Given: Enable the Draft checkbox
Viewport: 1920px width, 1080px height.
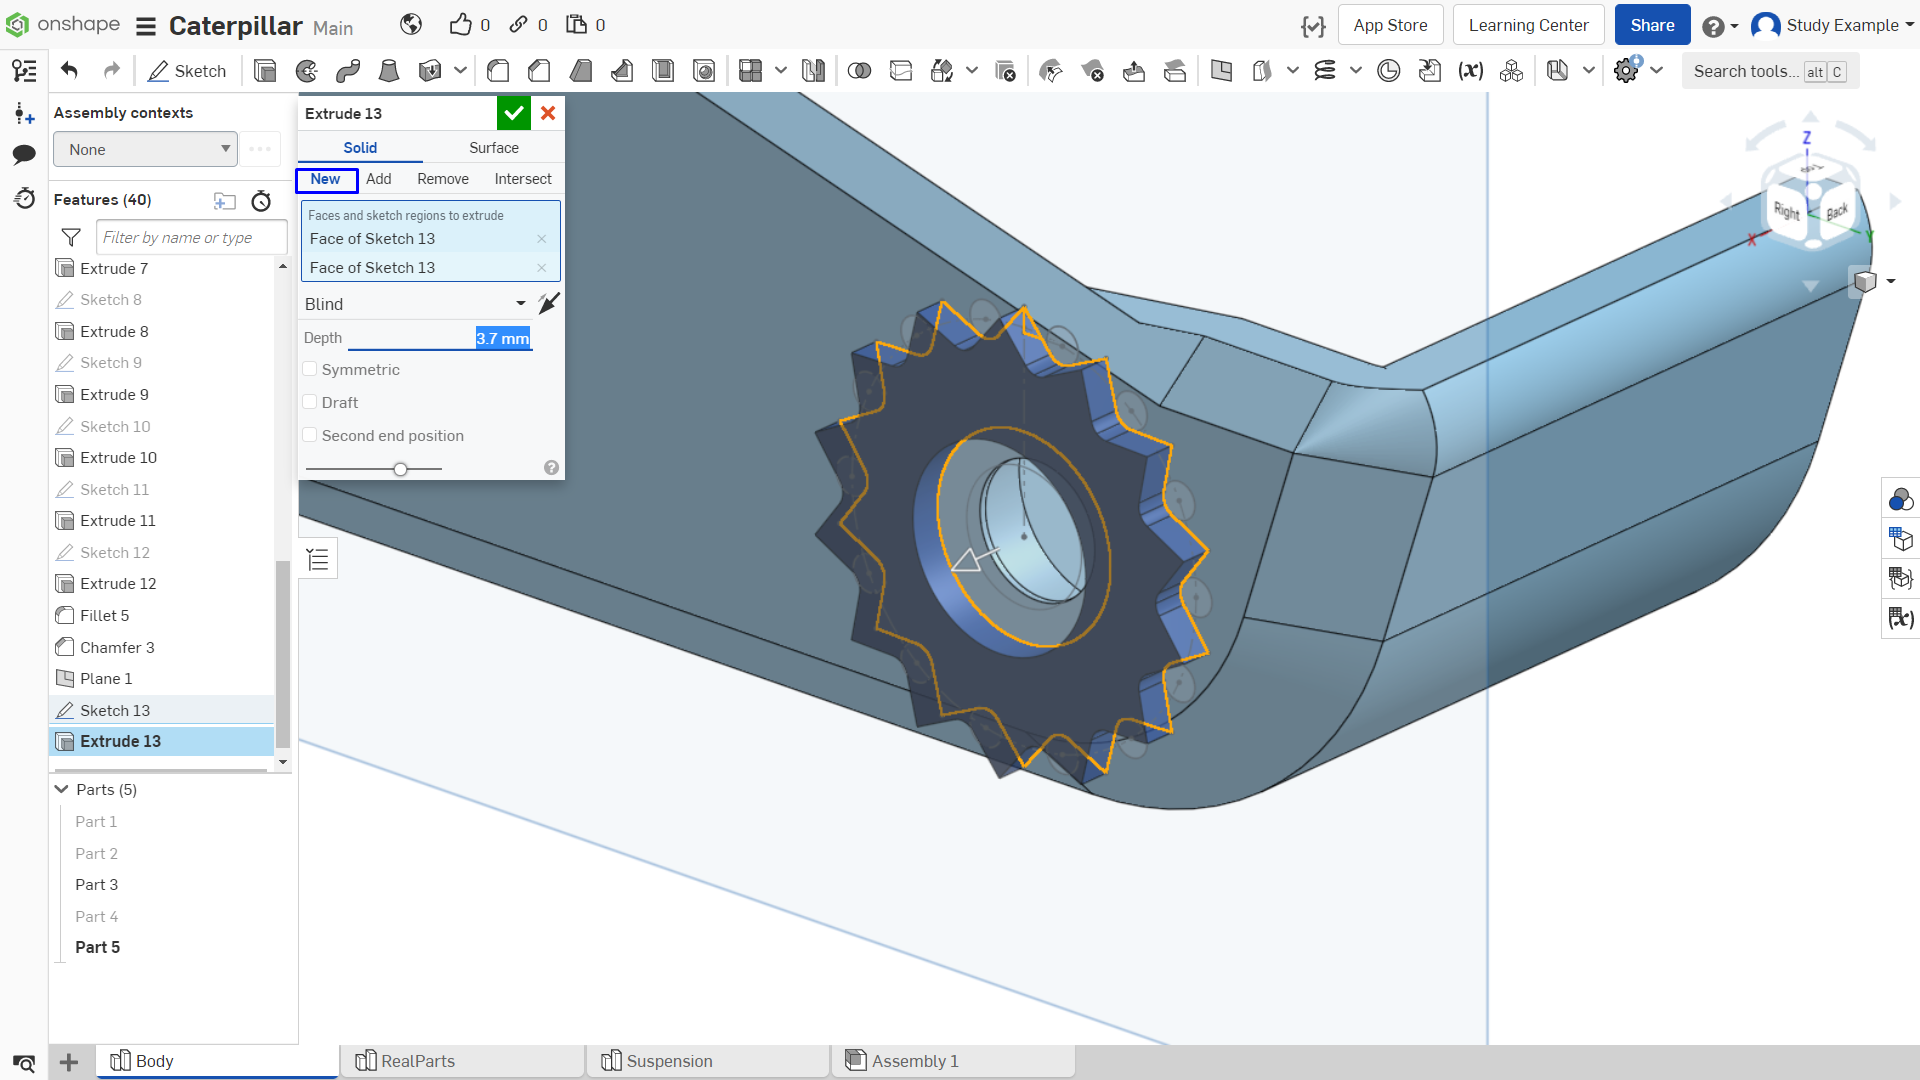Looking at the screenshot, I should (310, 402).
